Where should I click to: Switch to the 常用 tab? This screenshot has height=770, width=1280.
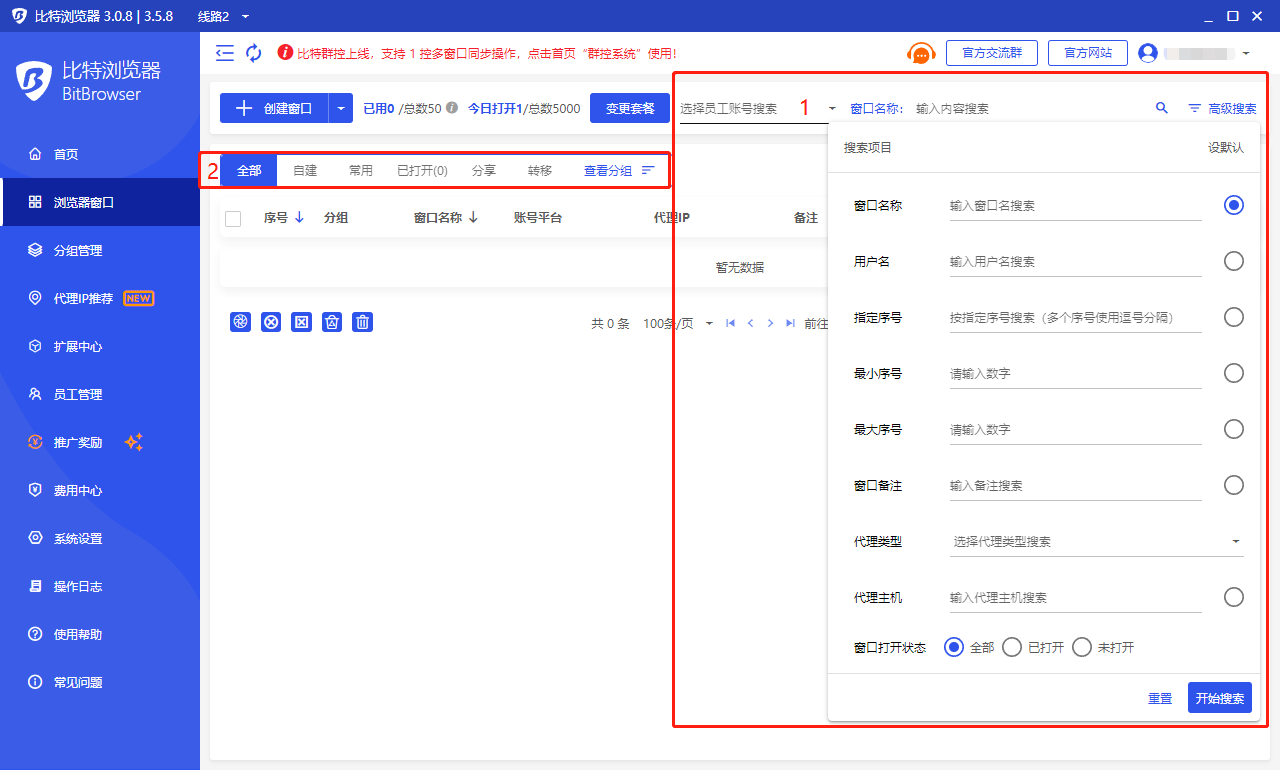tap(361, 171)
